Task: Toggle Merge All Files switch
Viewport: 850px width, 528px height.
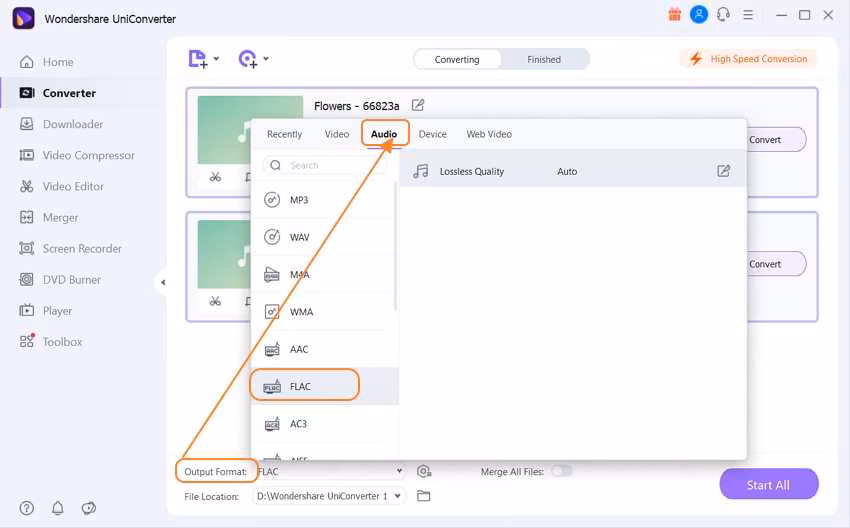Action: click(561, 471)
